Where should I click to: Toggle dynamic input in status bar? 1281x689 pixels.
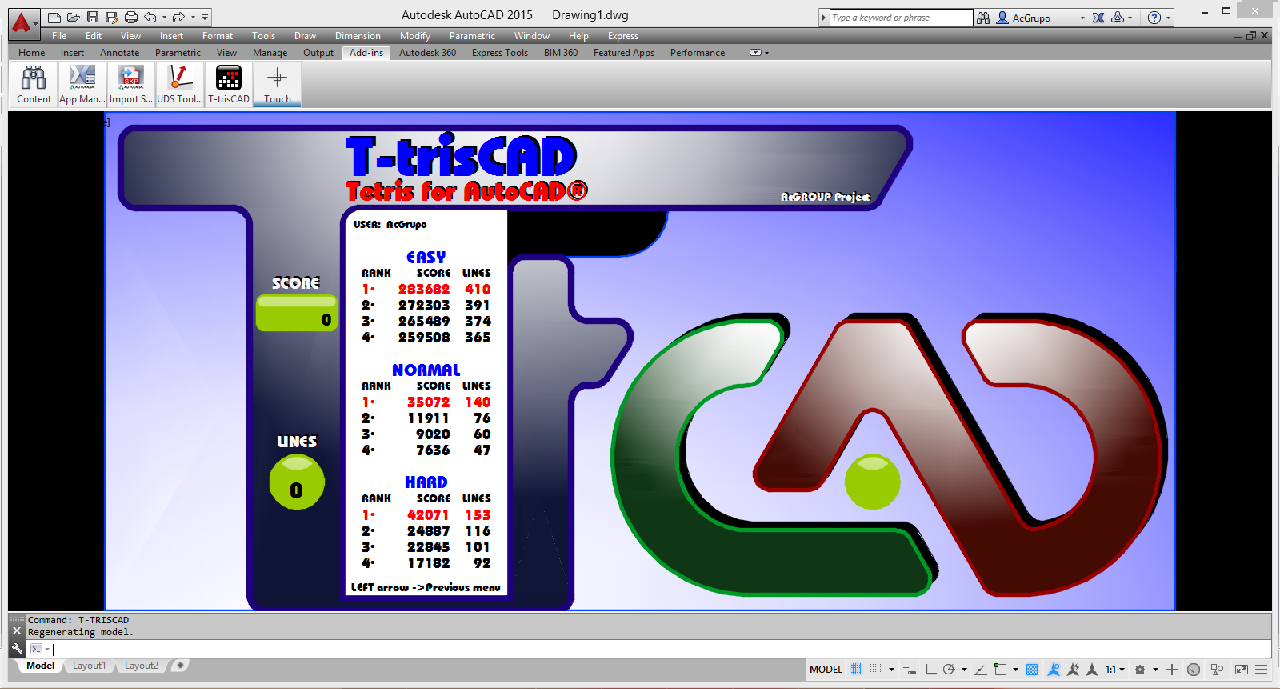coord(909,669)
